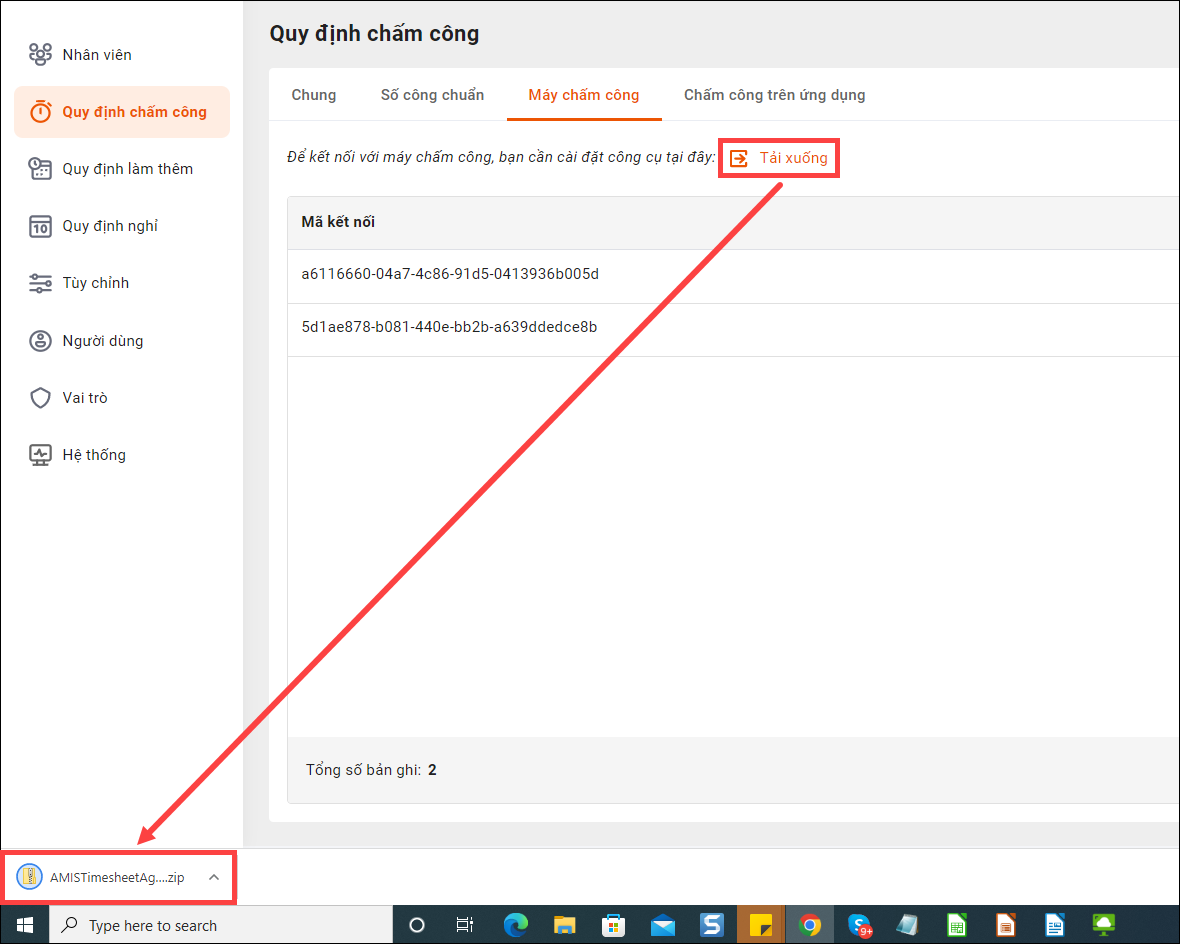Screen dimensions: 1180x944
Task: Open Vai trò shield icon
Action: click(x=40, y=397)
